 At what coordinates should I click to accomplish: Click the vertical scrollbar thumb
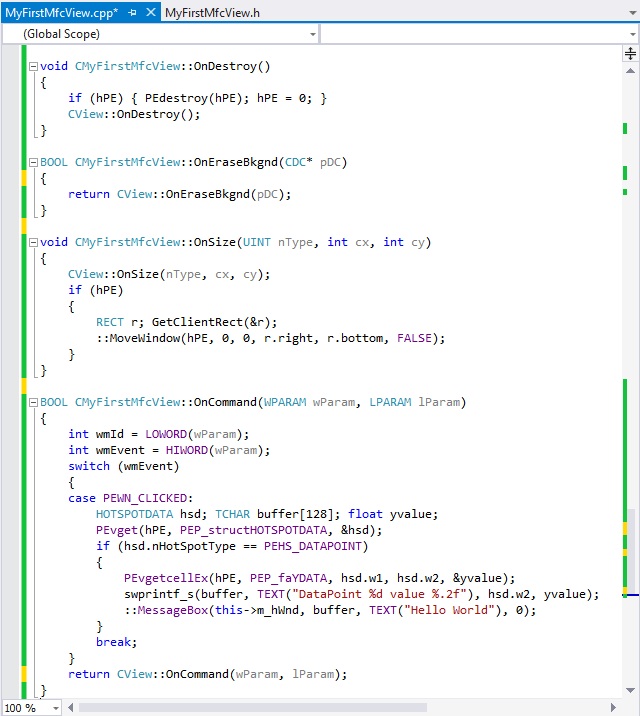coord(632,552)
